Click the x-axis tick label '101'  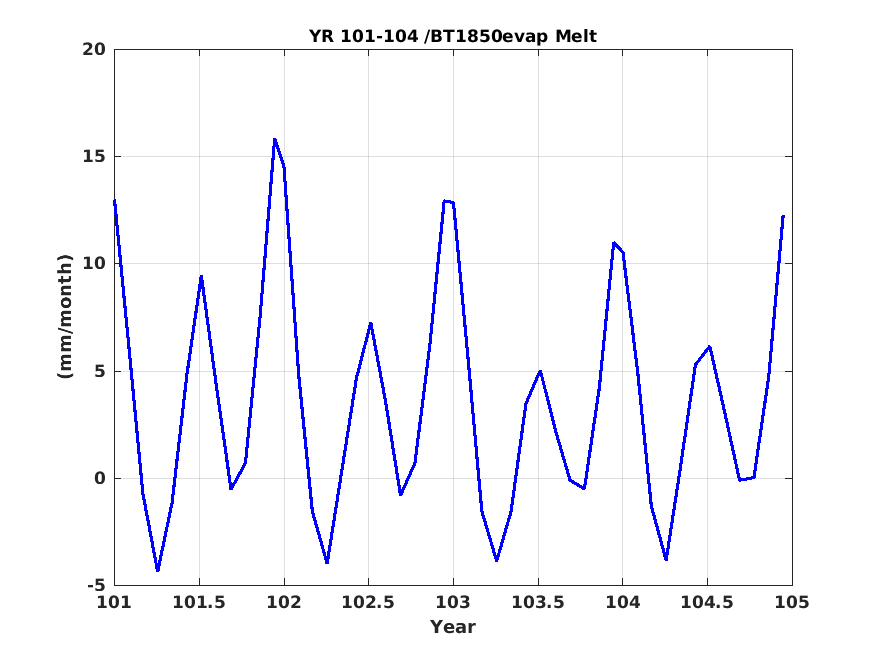coord(114,602)
